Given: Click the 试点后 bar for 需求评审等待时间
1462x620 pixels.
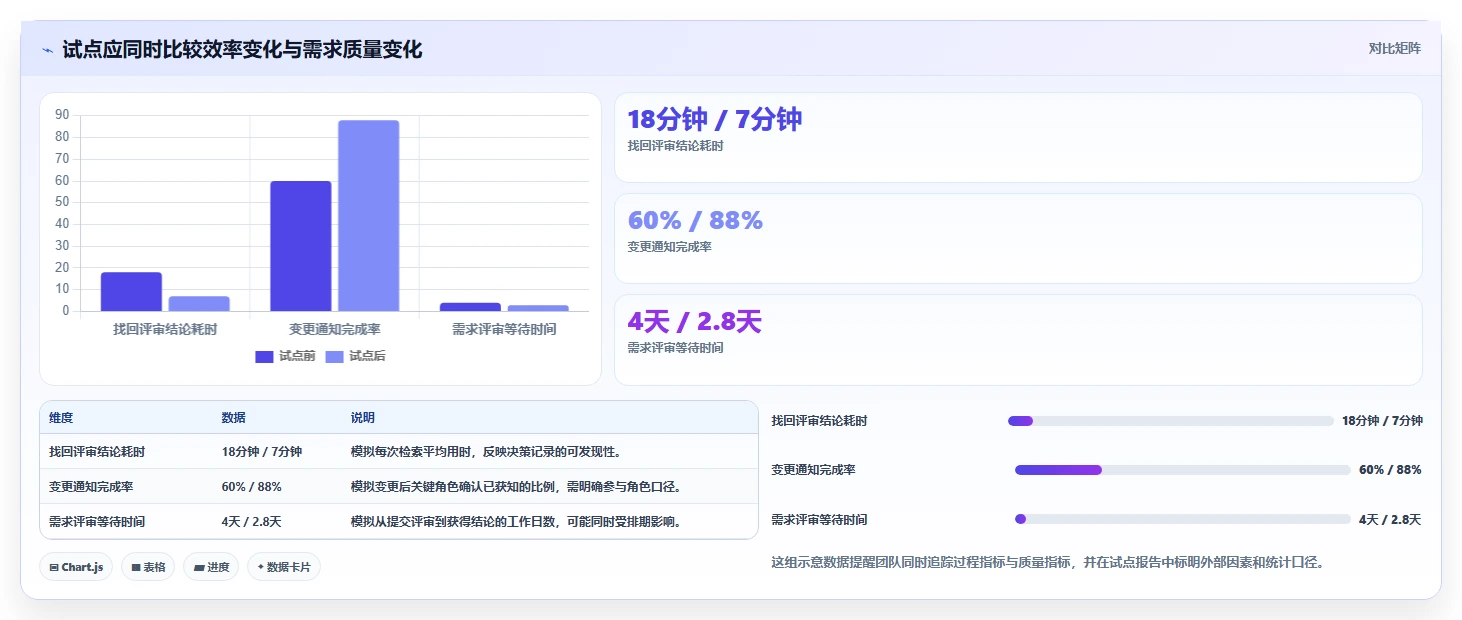Looking at the screenshot, I should click(538, 308).
